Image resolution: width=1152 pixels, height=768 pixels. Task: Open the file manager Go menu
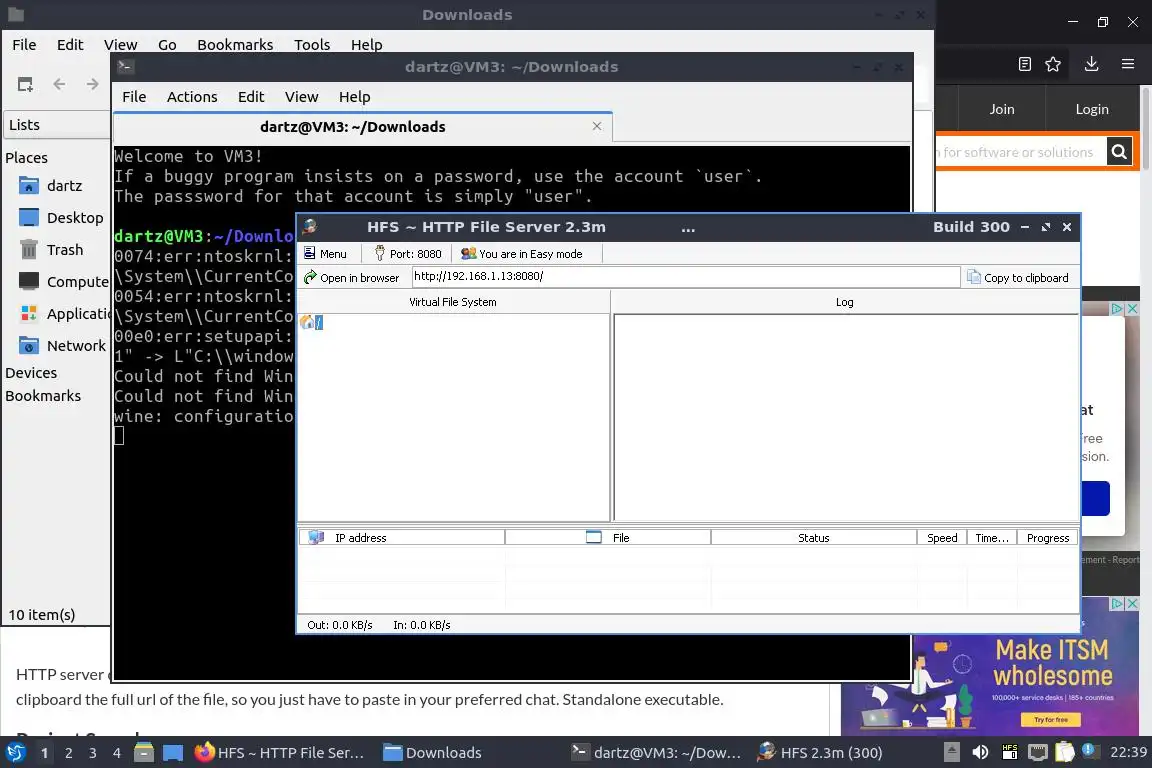coord(167,45)
